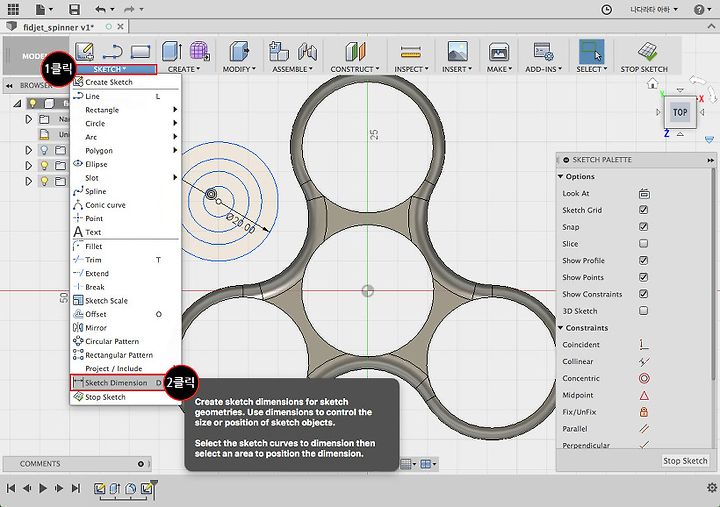Enable the Slice checkbox

643,243
